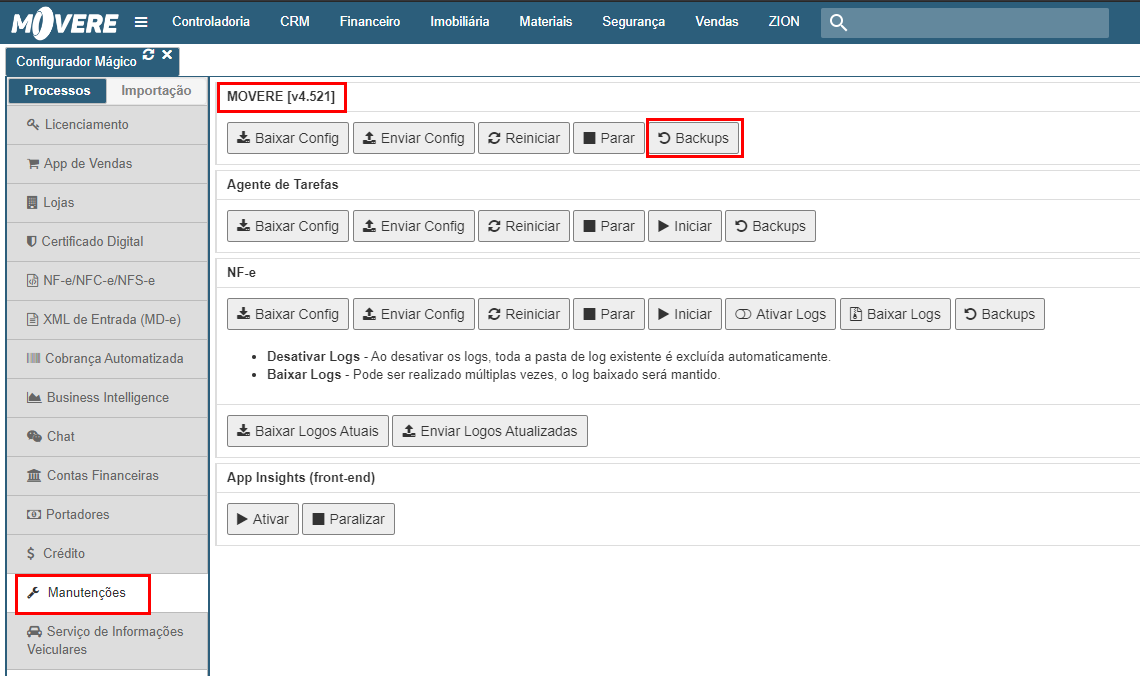The image size is (1140, 676).
Task: Click the Lojas building icon
Action: pyautogui.click(x=32, y=202)
